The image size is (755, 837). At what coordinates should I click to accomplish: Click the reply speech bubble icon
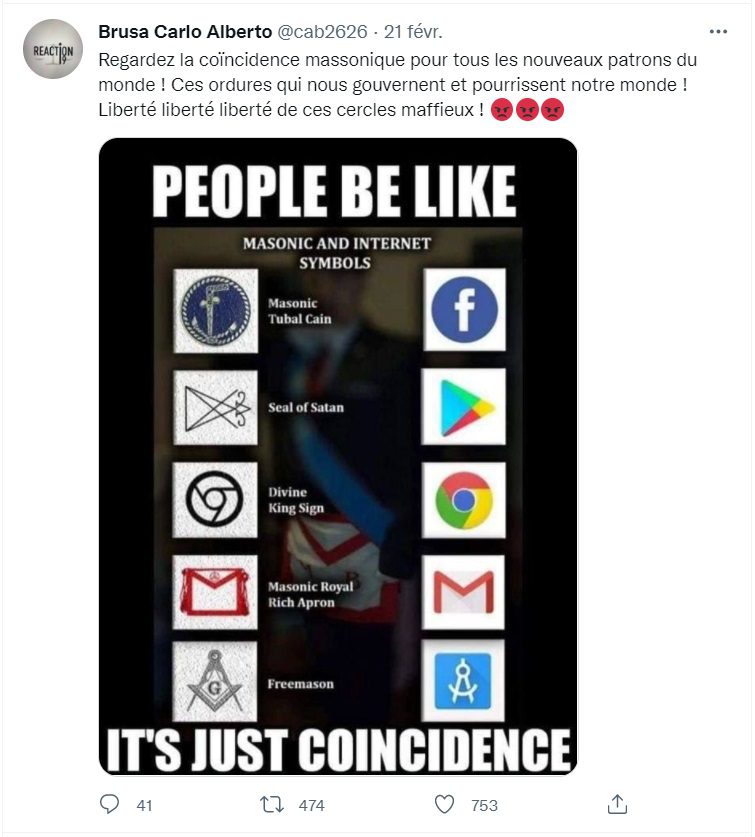pos(109,803)
